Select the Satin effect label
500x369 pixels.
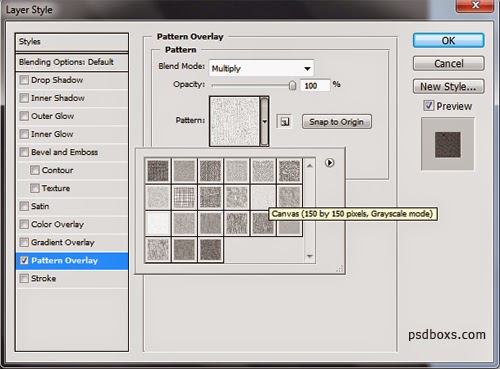click(40, 206)
